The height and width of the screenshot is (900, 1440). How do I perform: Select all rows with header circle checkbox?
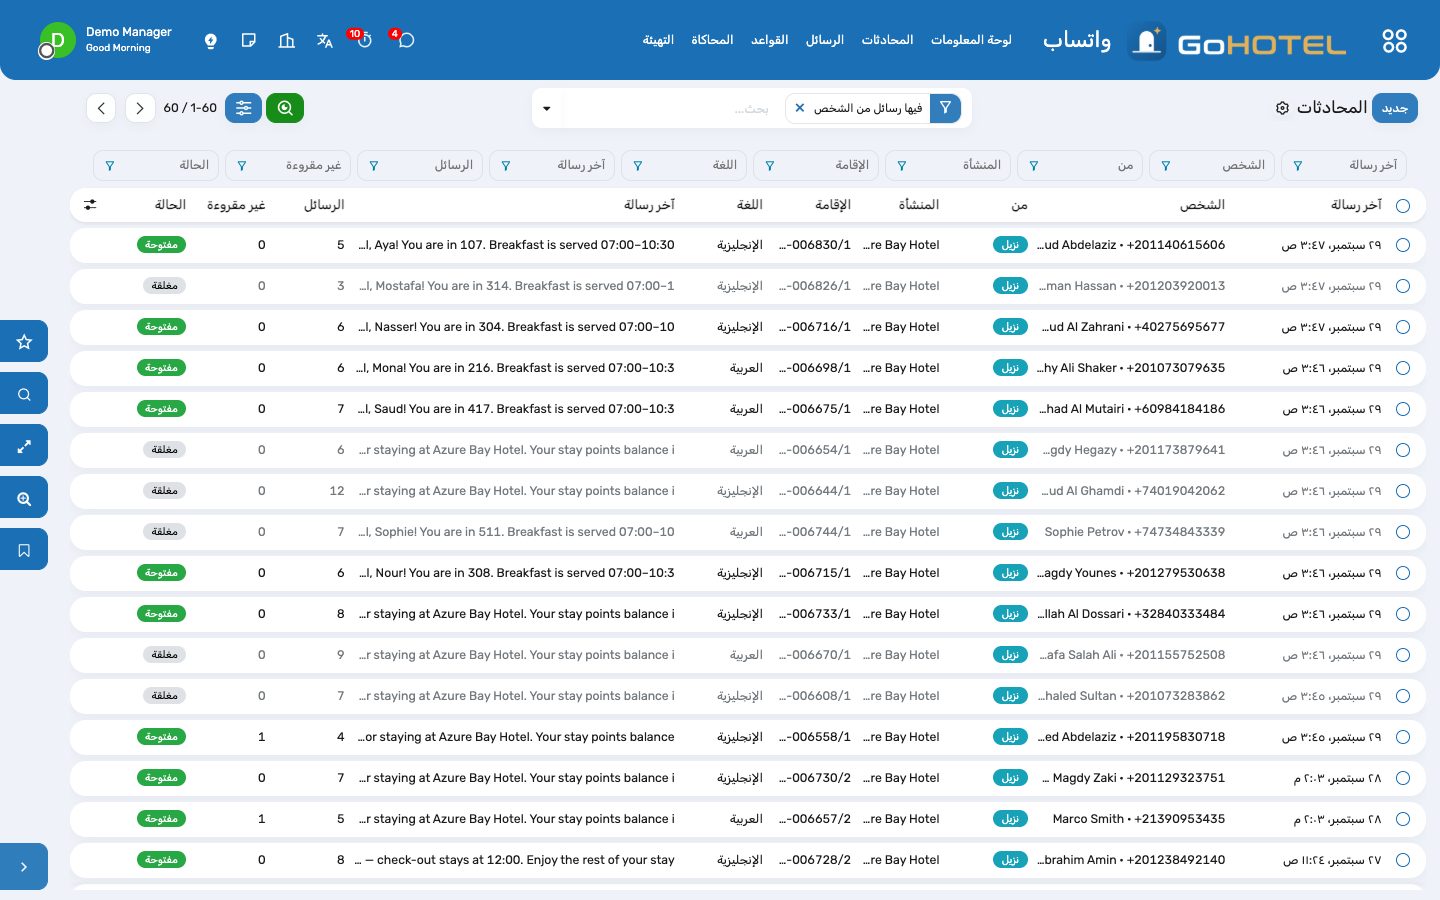(x=1403, y=206)
